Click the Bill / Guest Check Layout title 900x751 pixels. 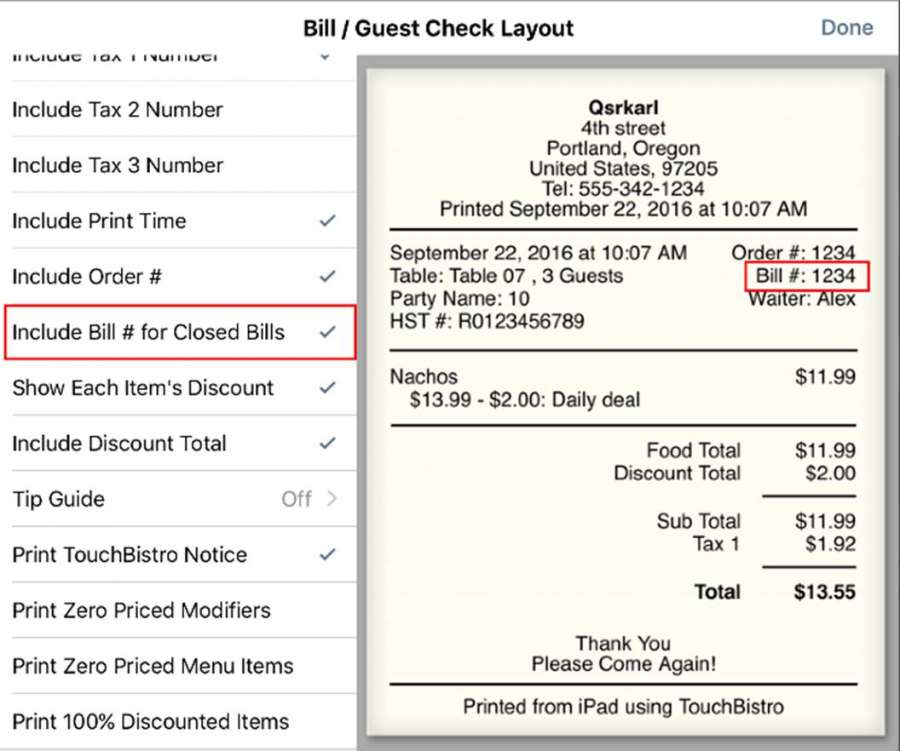pyautogui.click(x=438, y=28)
